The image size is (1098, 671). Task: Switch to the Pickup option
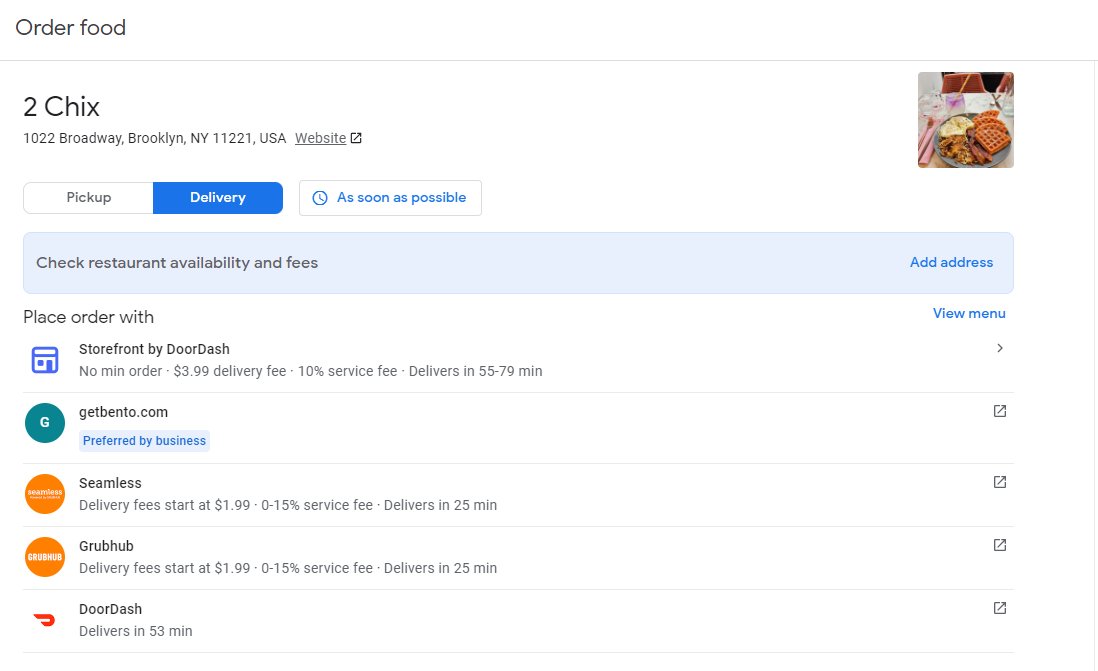coord(88,198)
